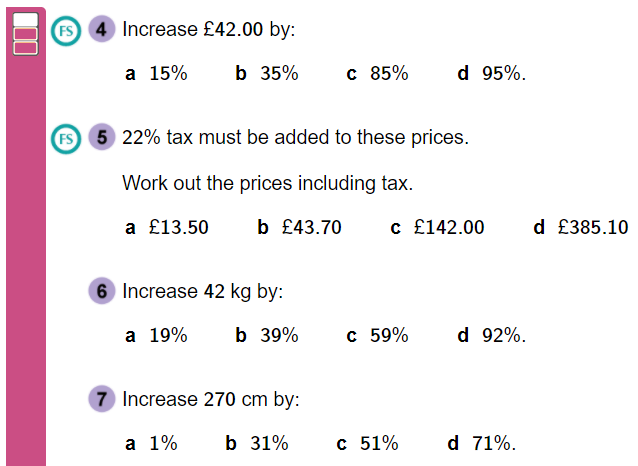This screenshot has width=638, height=466.
Task: Choose price £385.10 in question 5
Action: pyautogui.click(x=581, y=227)
